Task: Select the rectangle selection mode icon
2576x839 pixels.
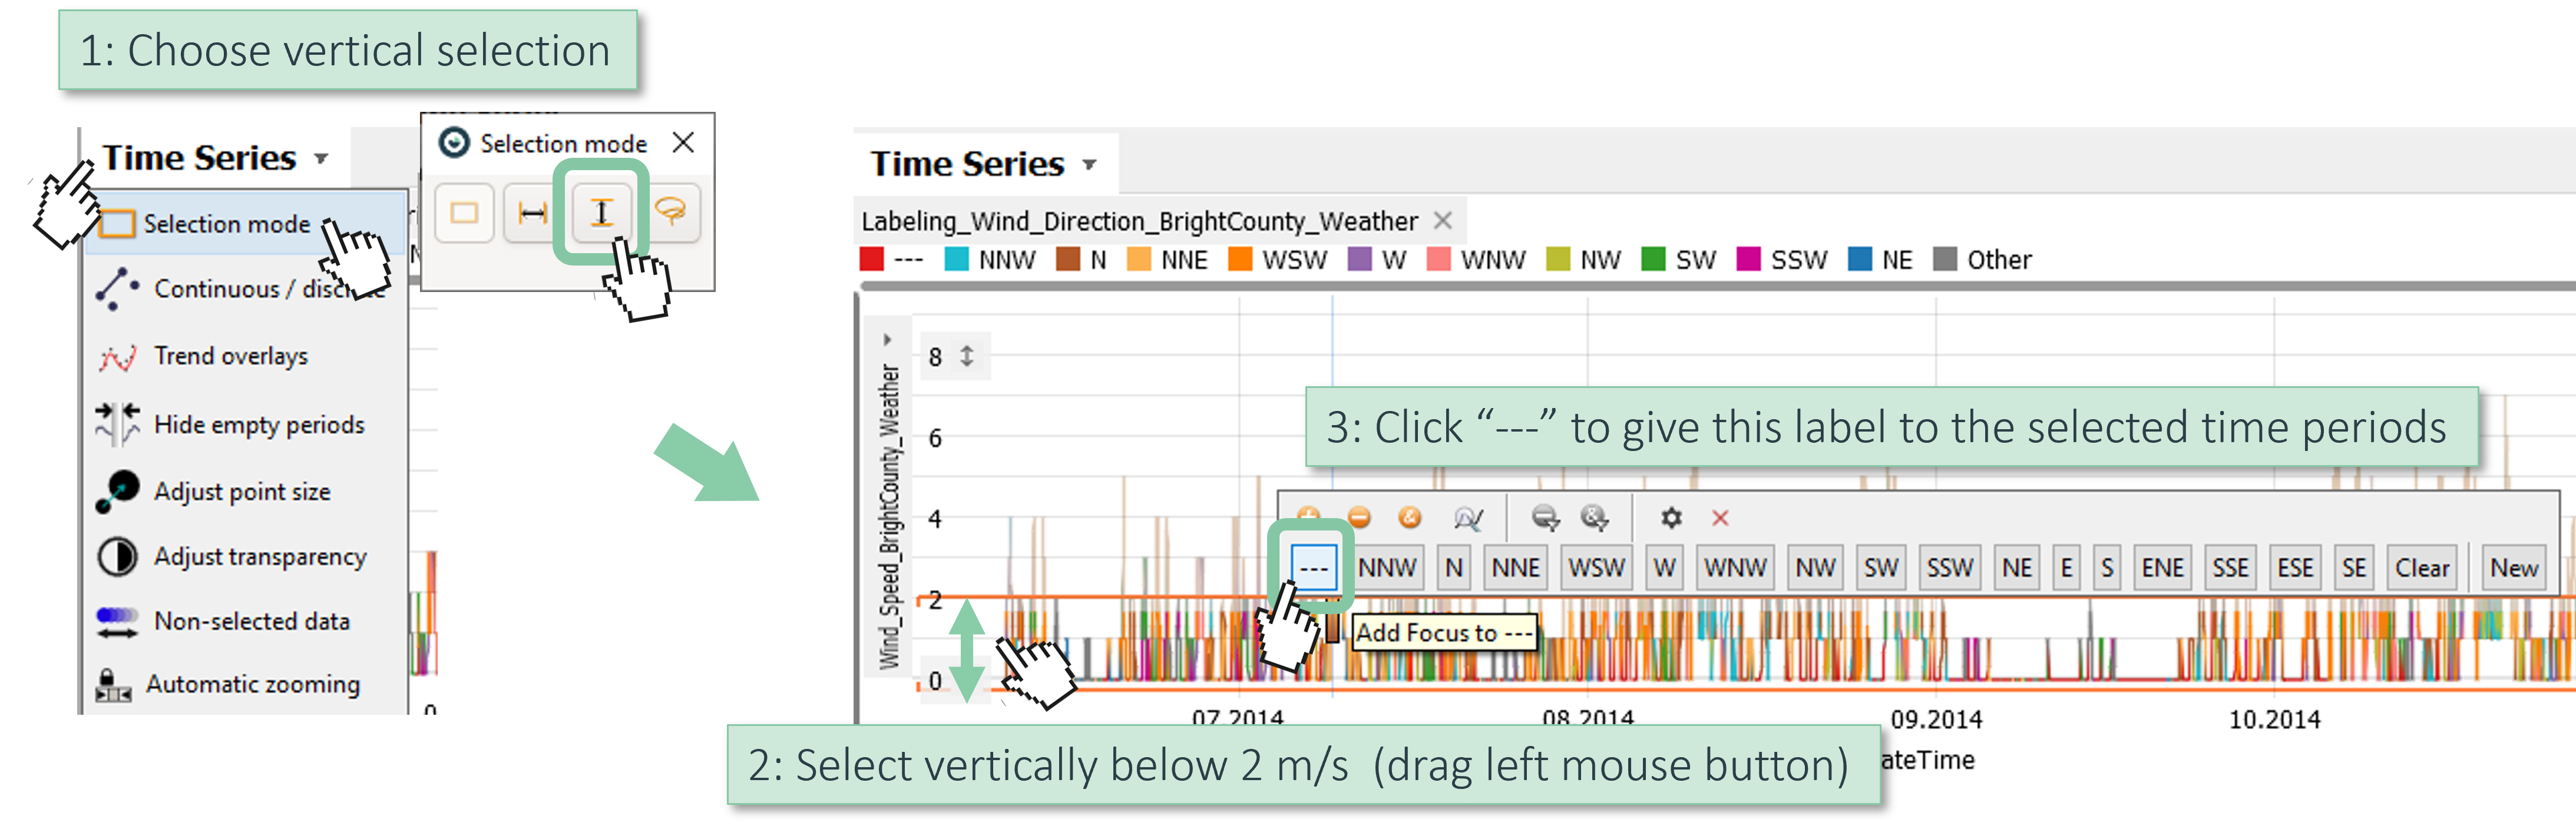Action: (464, 213)
